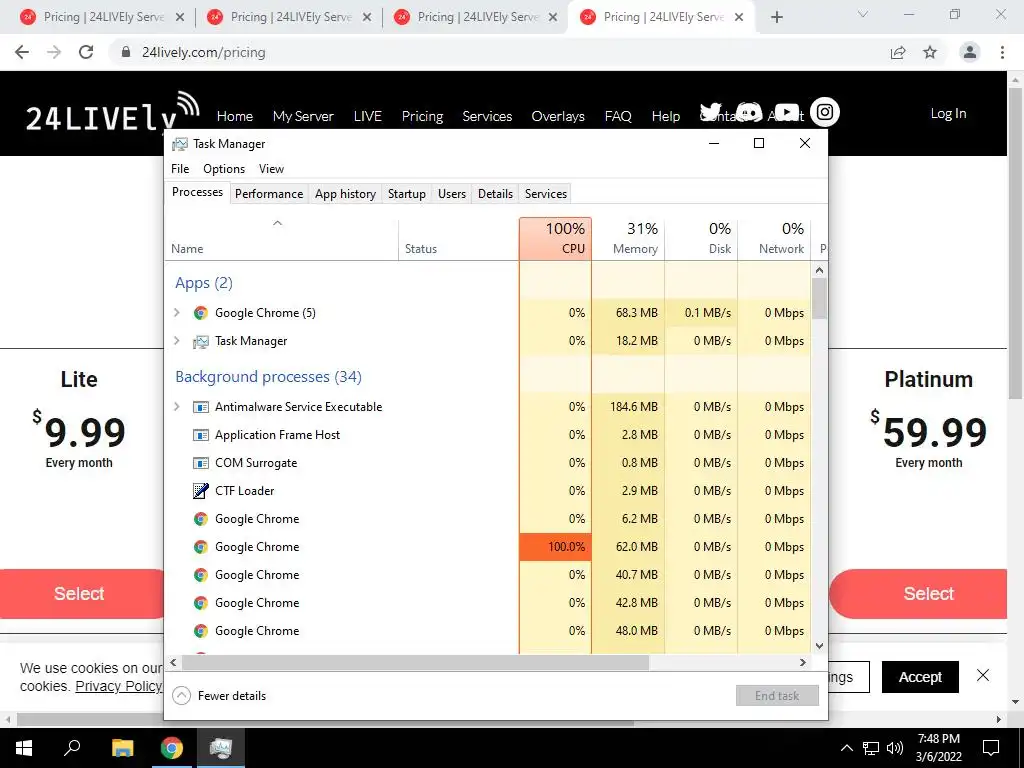This screenshot has width=1024, height=768.
Task: Click the Instagram icon in website header
Action: pos(825,112)
